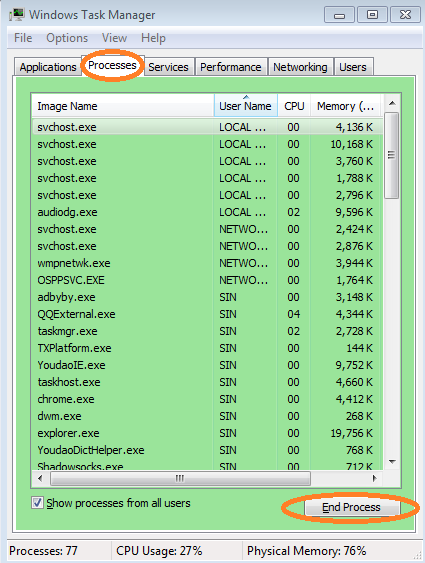Maximize the Task Manager window
The image size is (425, 563).
pyautogui.click(x=372, y=15)
